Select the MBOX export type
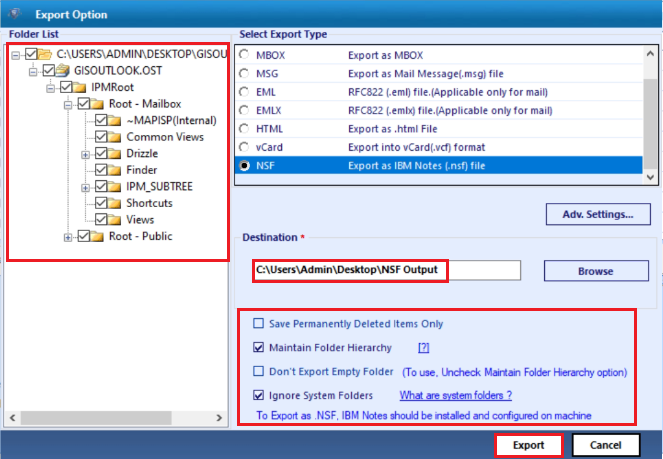 [244, 55]
